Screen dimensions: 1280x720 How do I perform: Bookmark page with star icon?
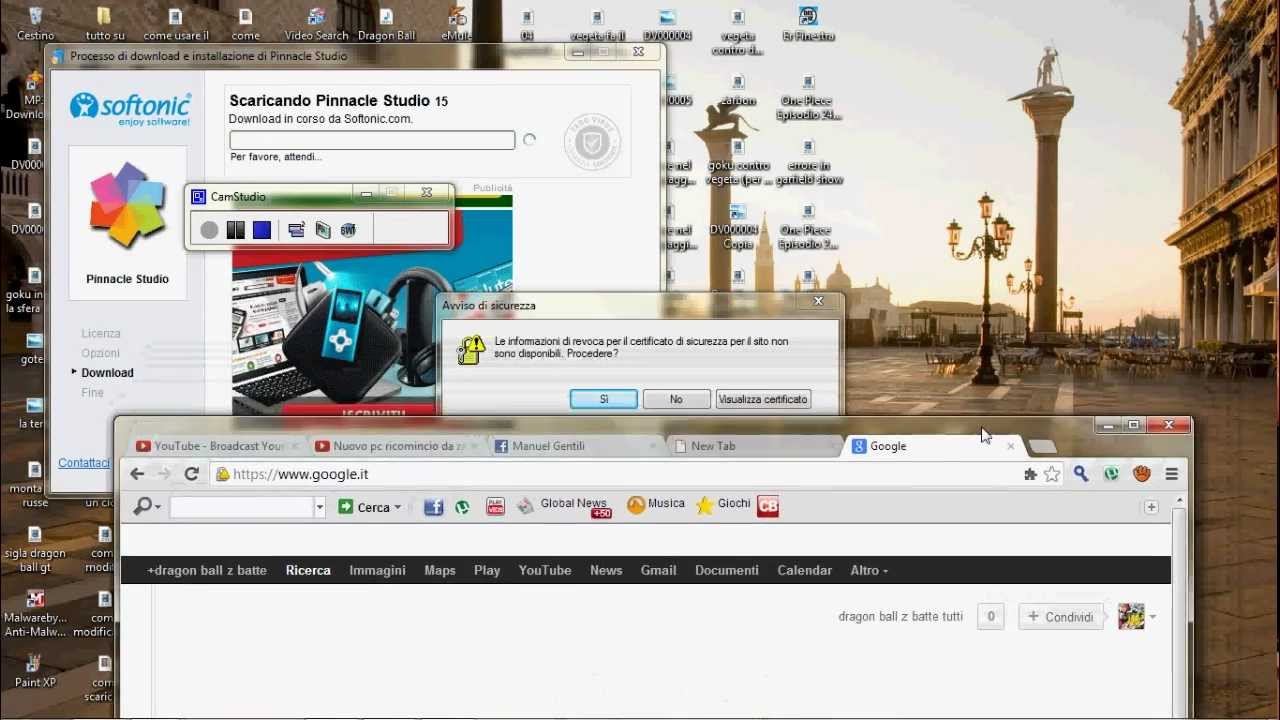tap(1052, 474)
